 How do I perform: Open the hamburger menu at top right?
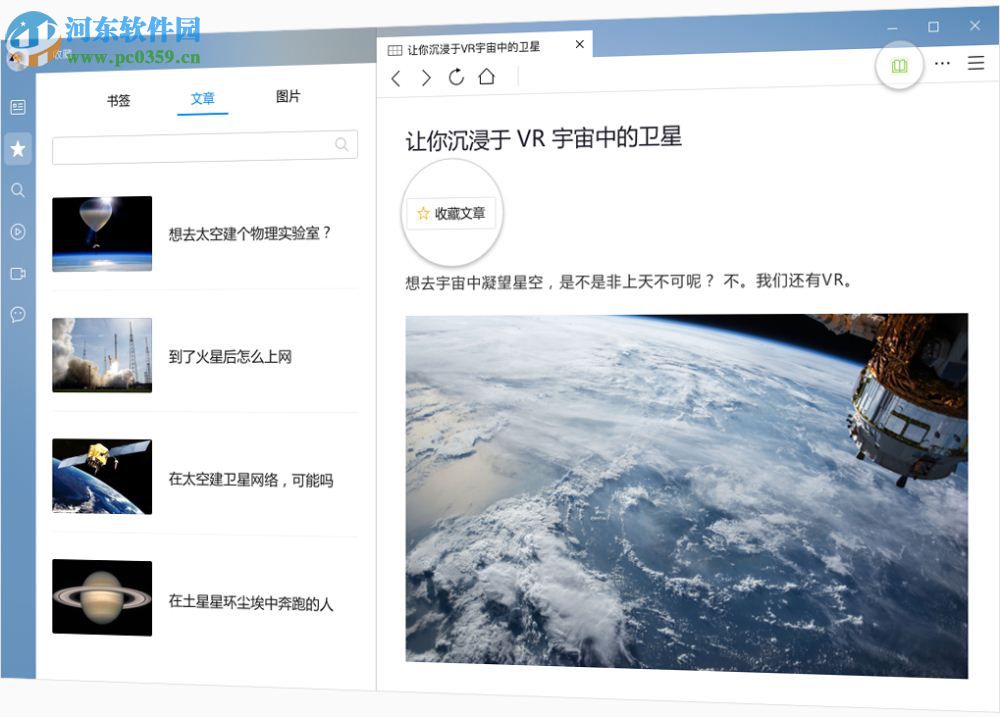click(976, 62)
